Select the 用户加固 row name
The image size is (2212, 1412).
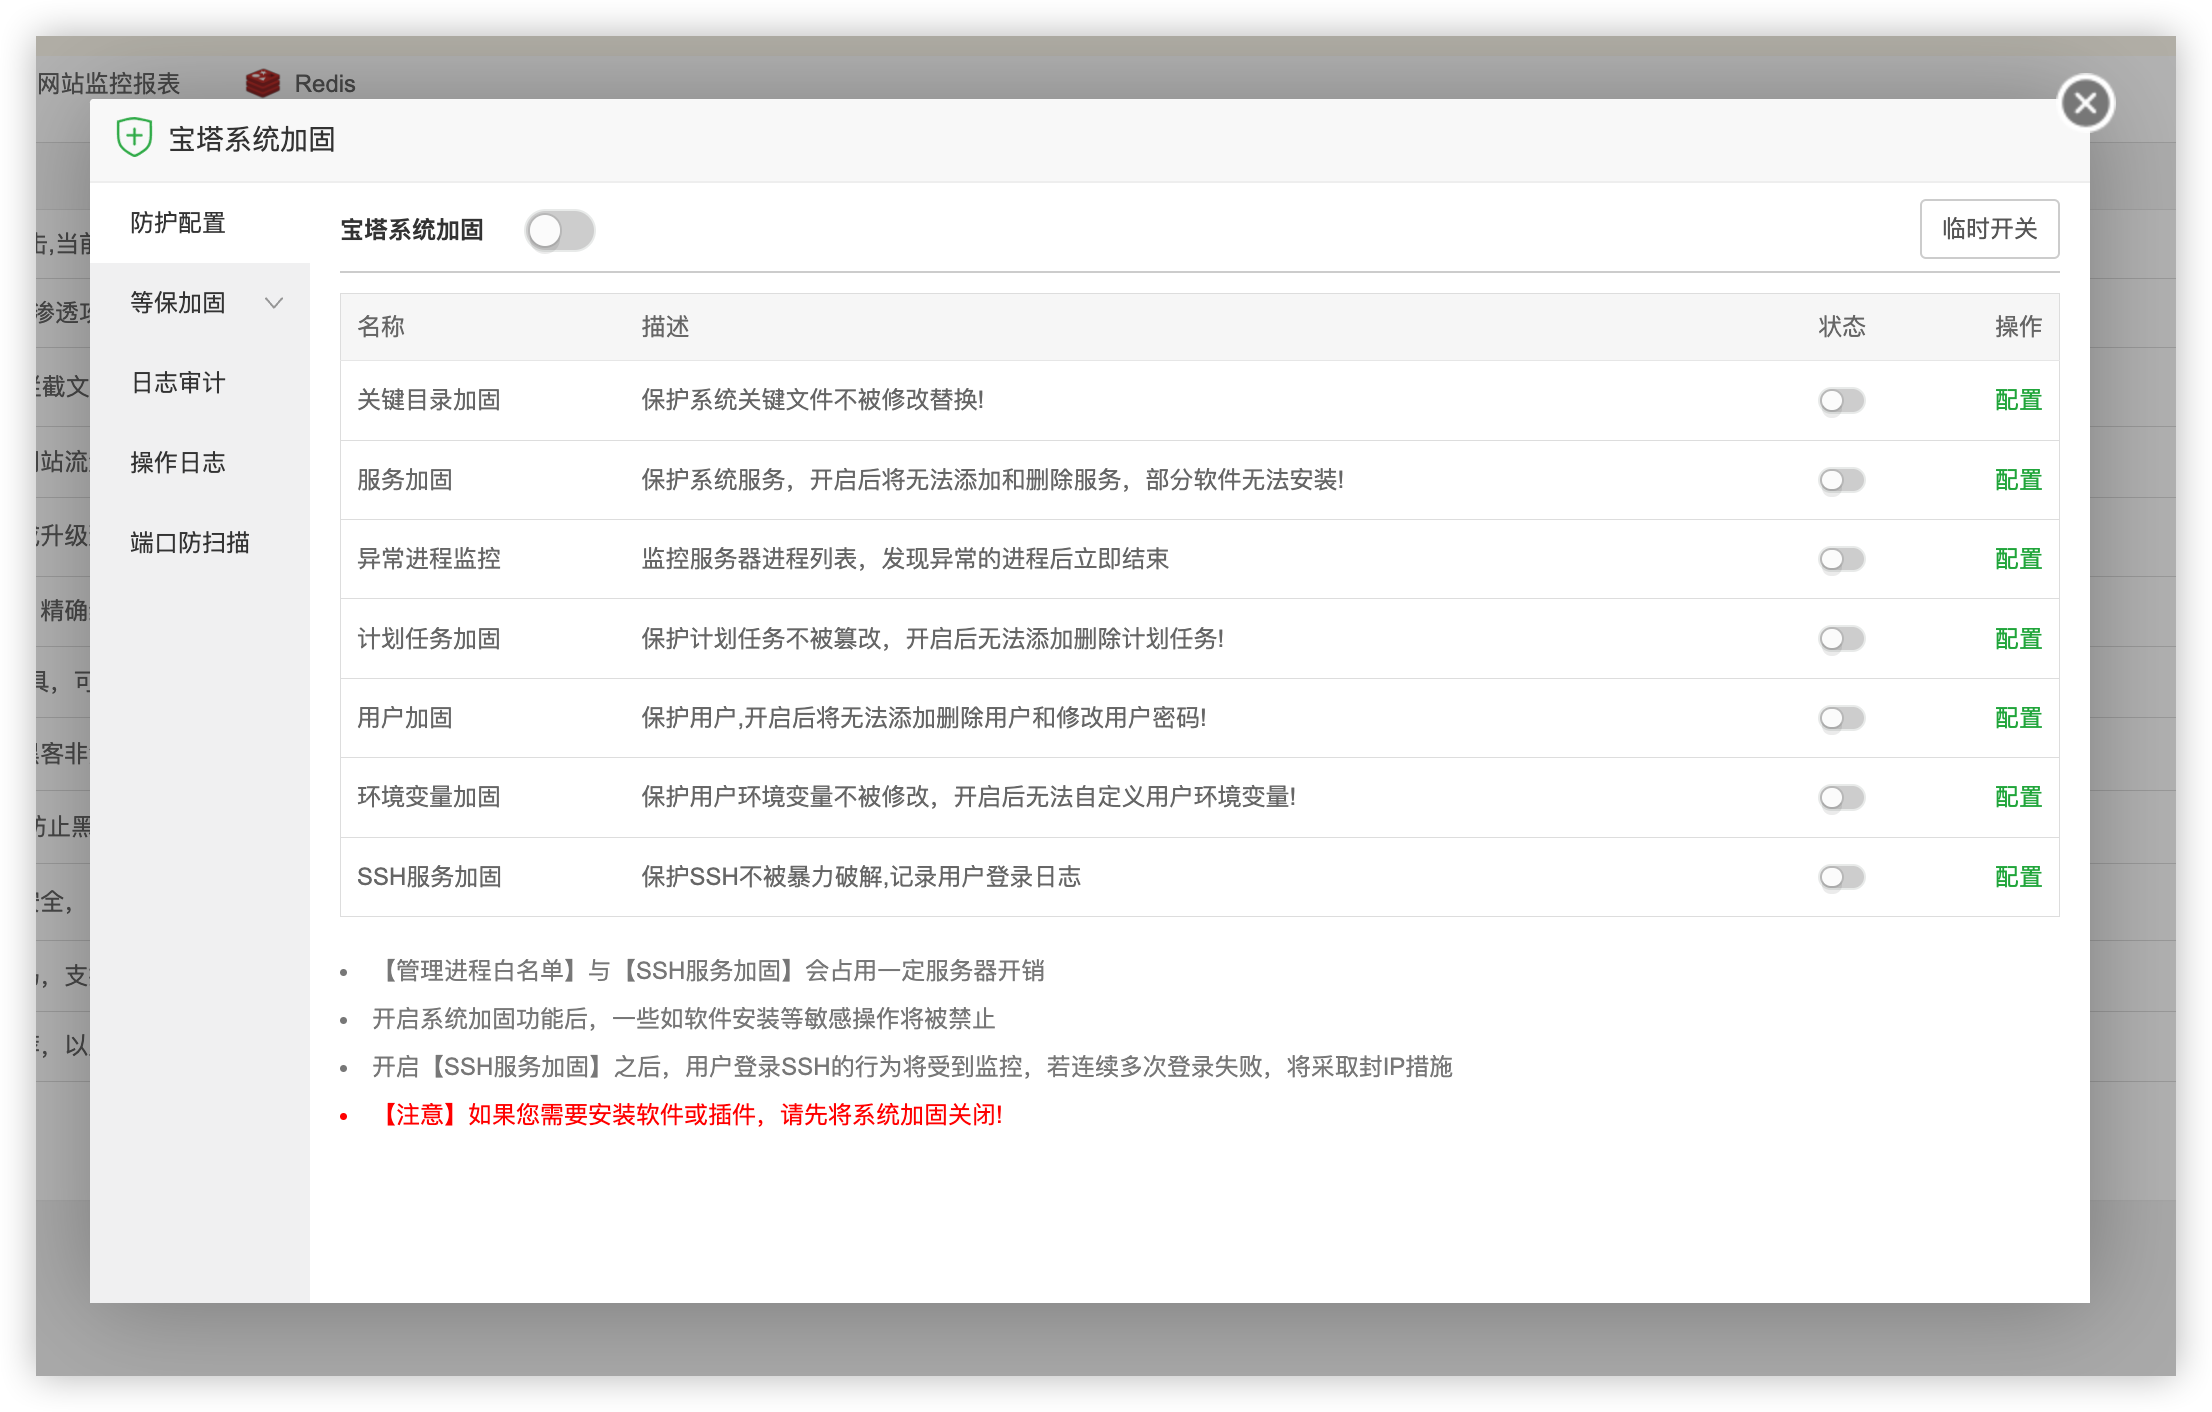click(x=405, y=718)
